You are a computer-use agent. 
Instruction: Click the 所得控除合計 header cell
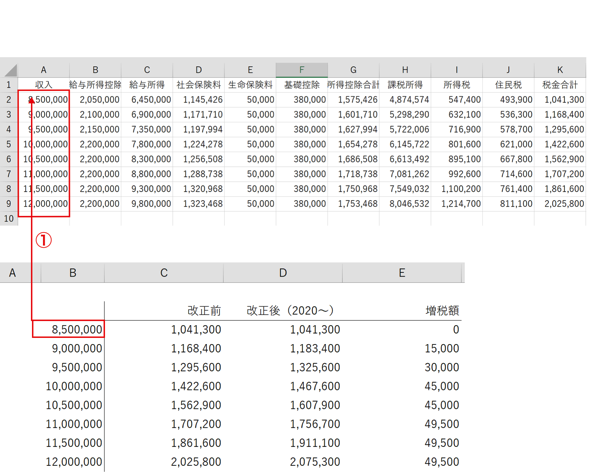(353, 85)
